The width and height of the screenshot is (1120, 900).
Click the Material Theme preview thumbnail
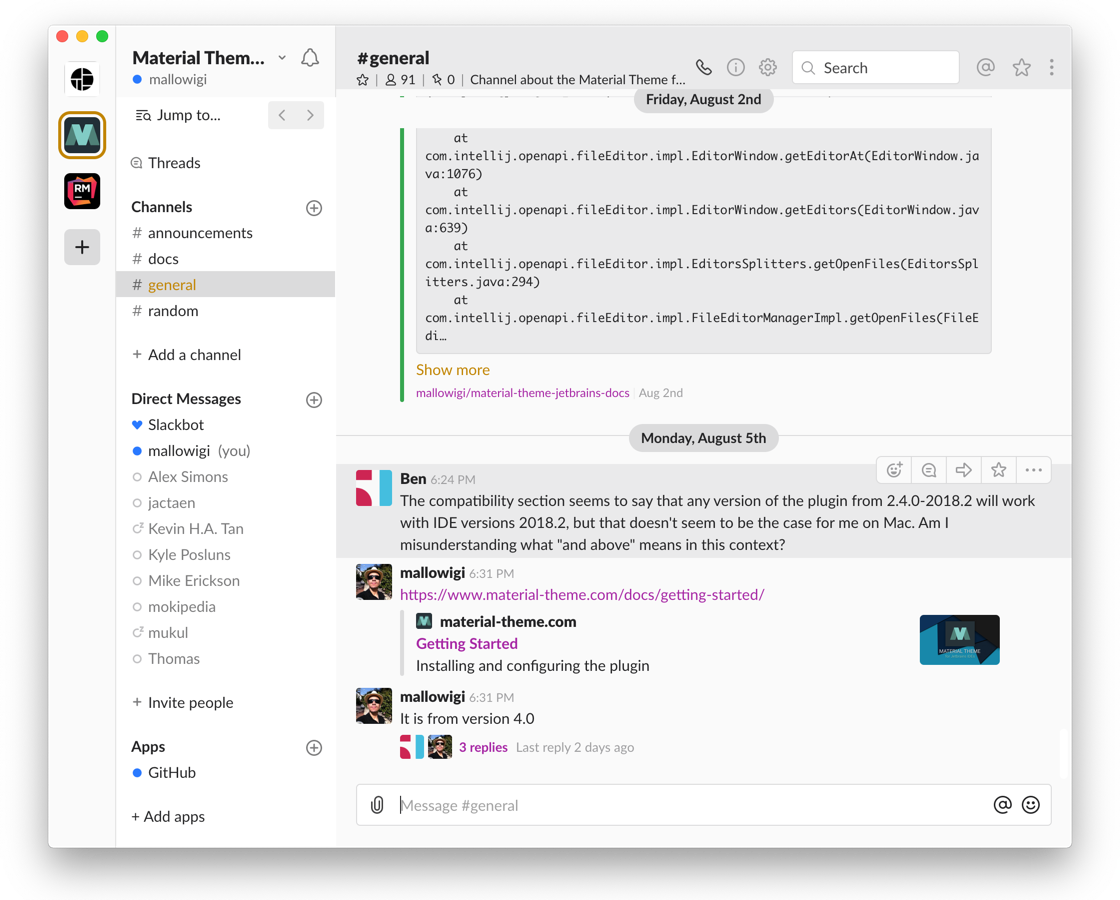(959, 640)
